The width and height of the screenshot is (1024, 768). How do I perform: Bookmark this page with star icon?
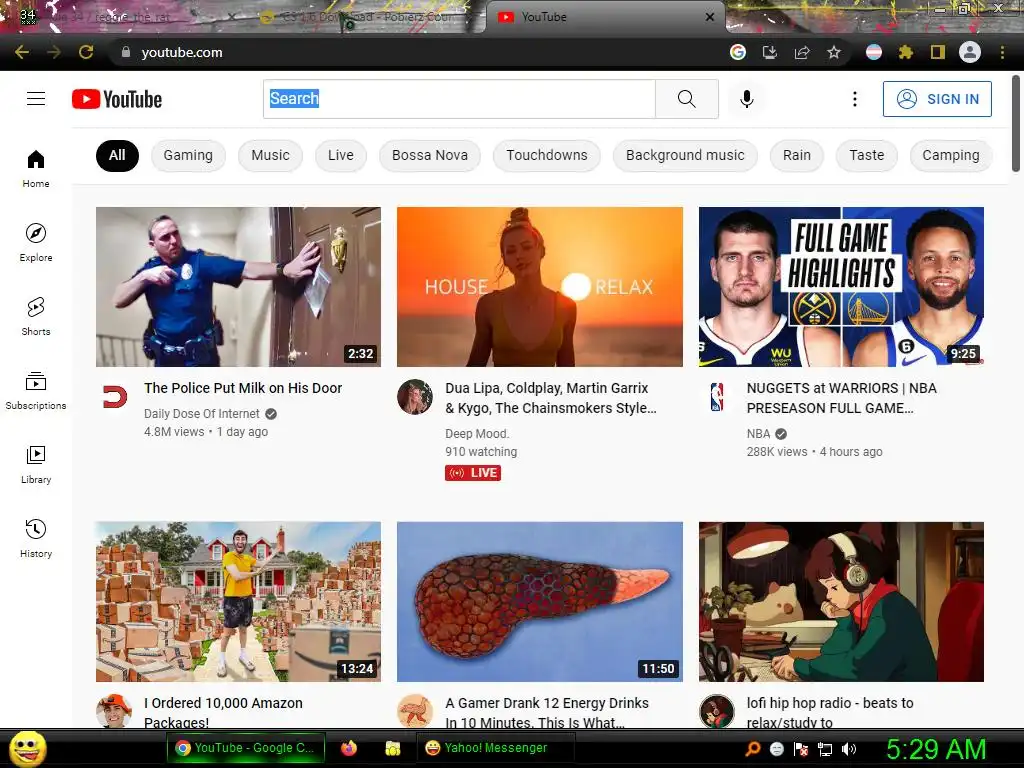[834, 52]
